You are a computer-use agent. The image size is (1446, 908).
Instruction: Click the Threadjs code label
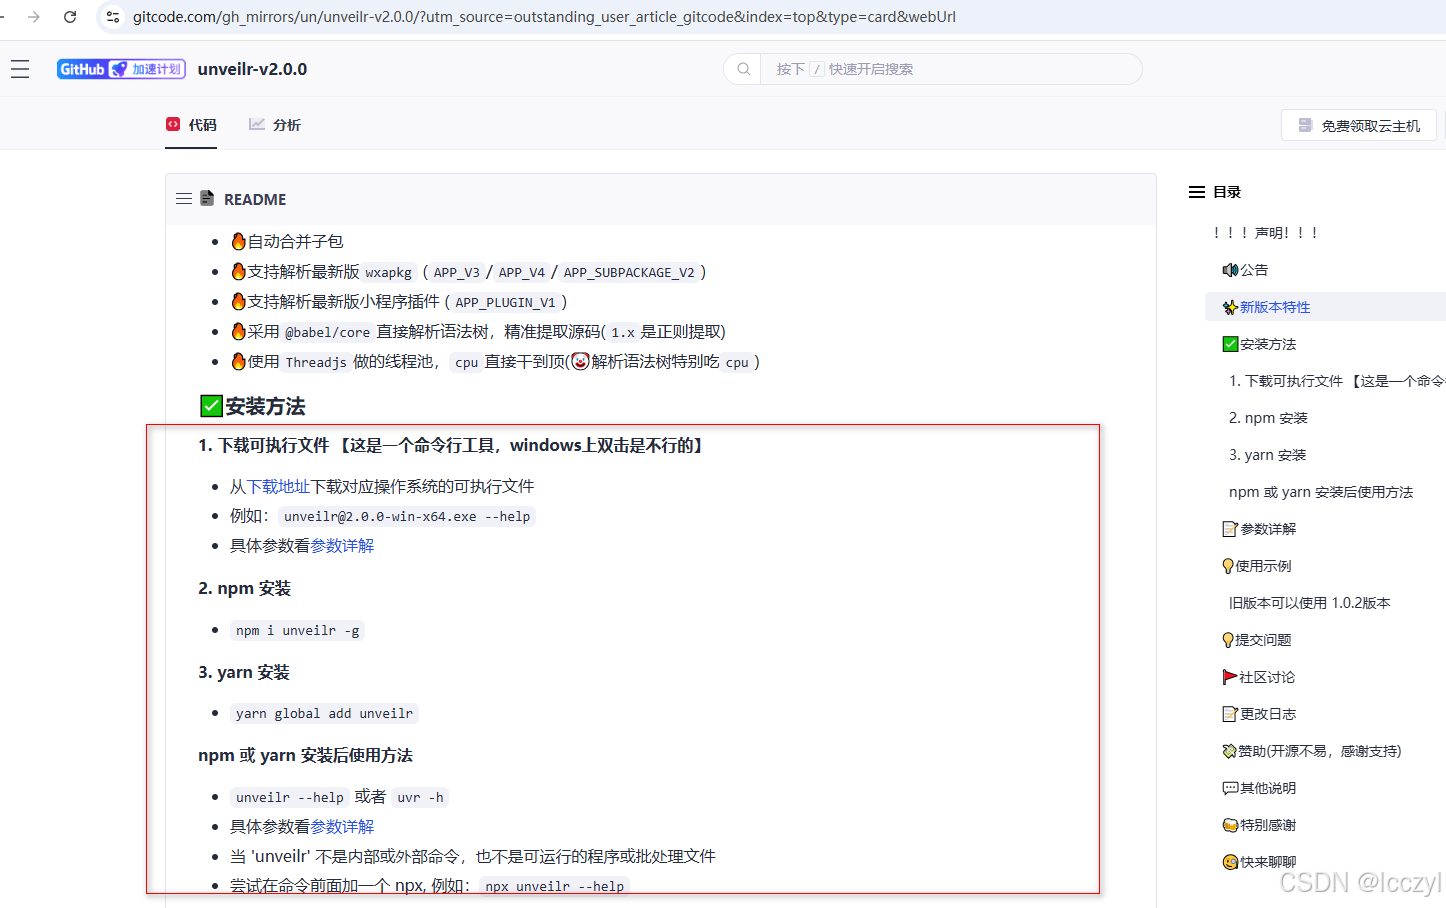click(x=316, y=362)
